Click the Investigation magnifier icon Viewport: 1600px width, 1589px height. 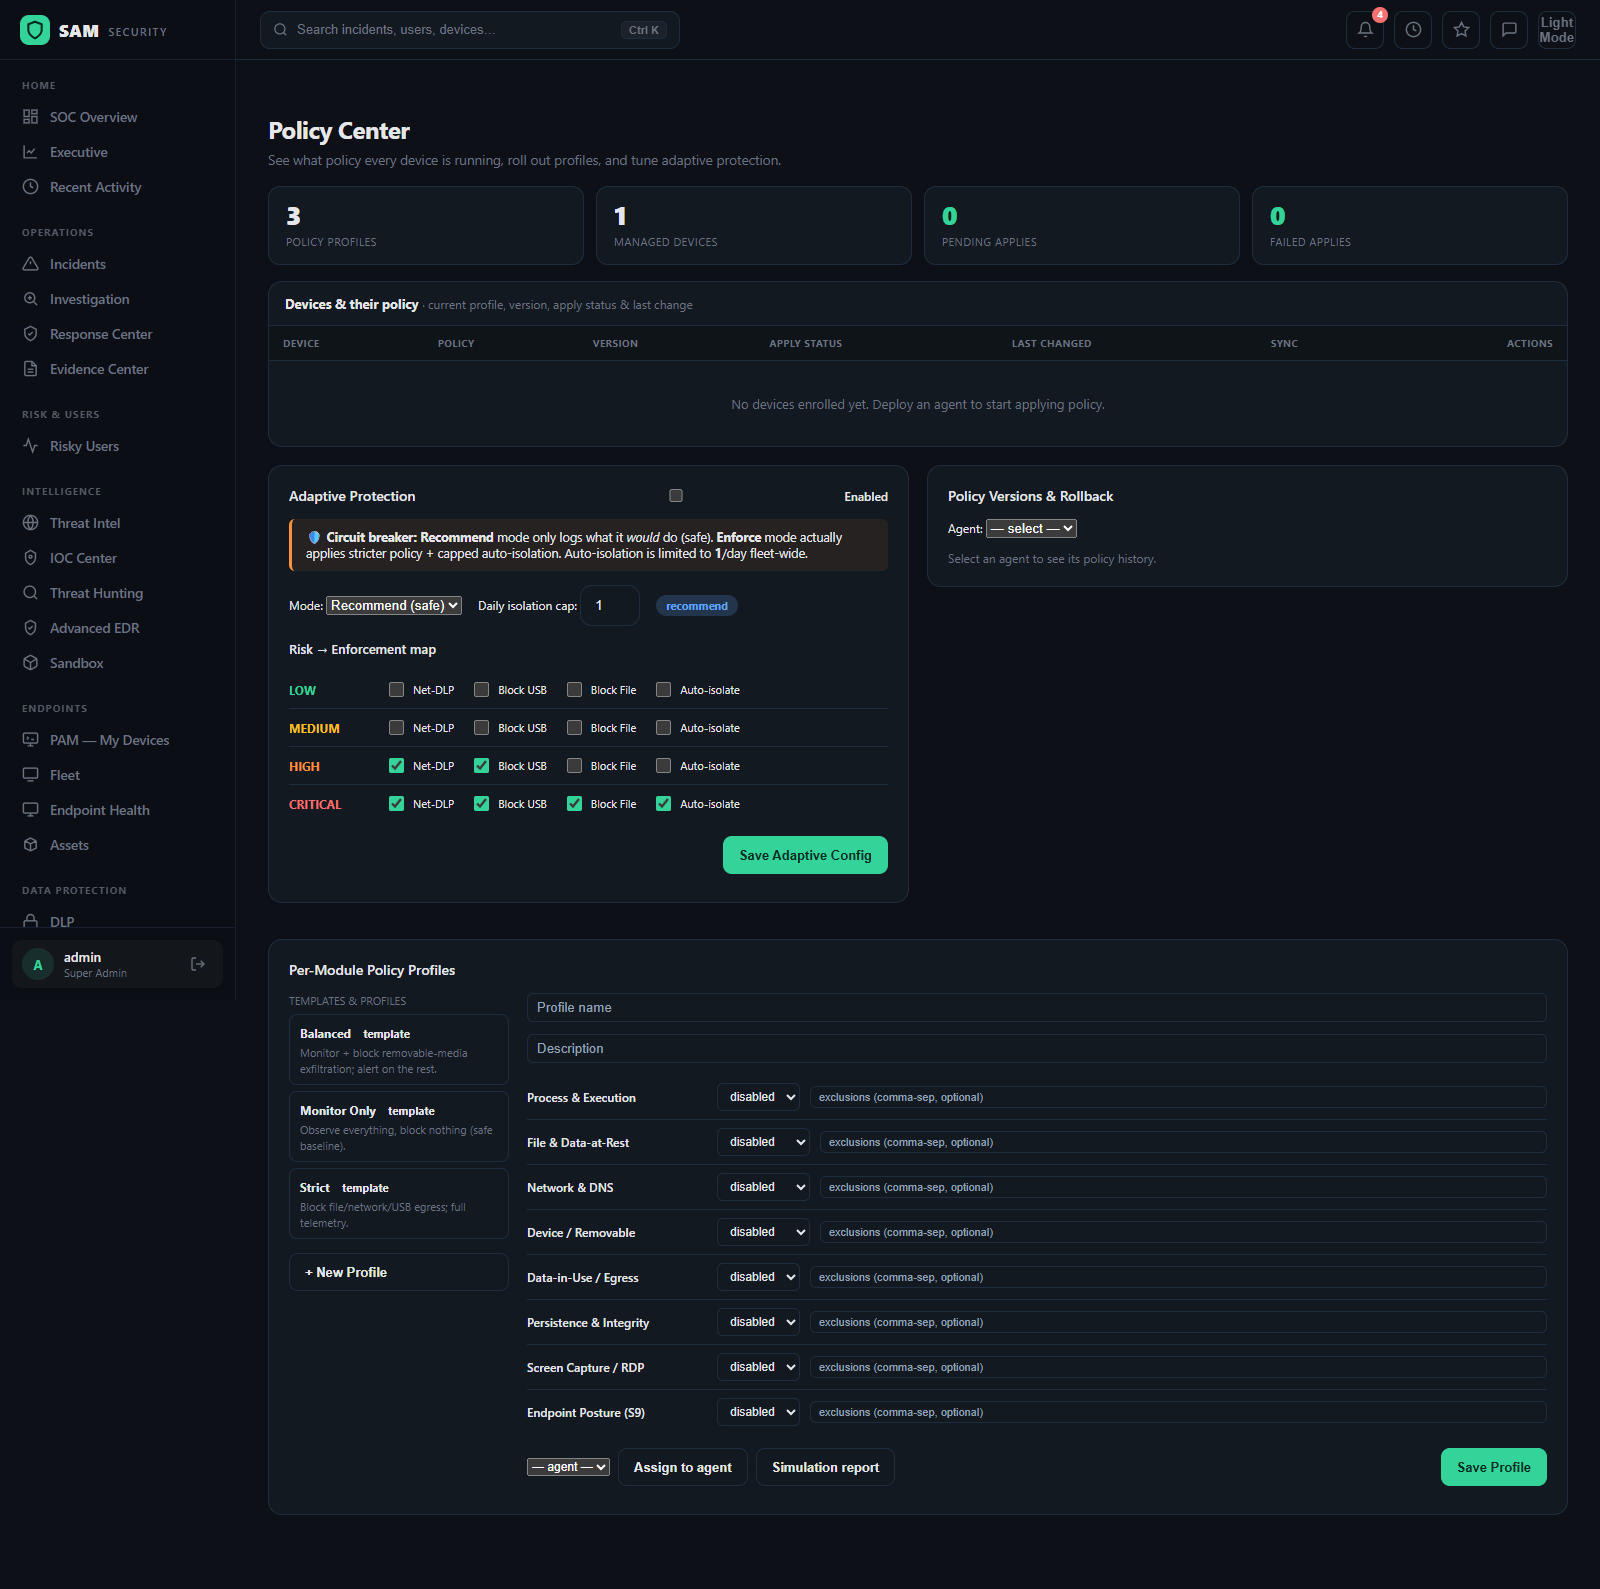click(31, 299)
